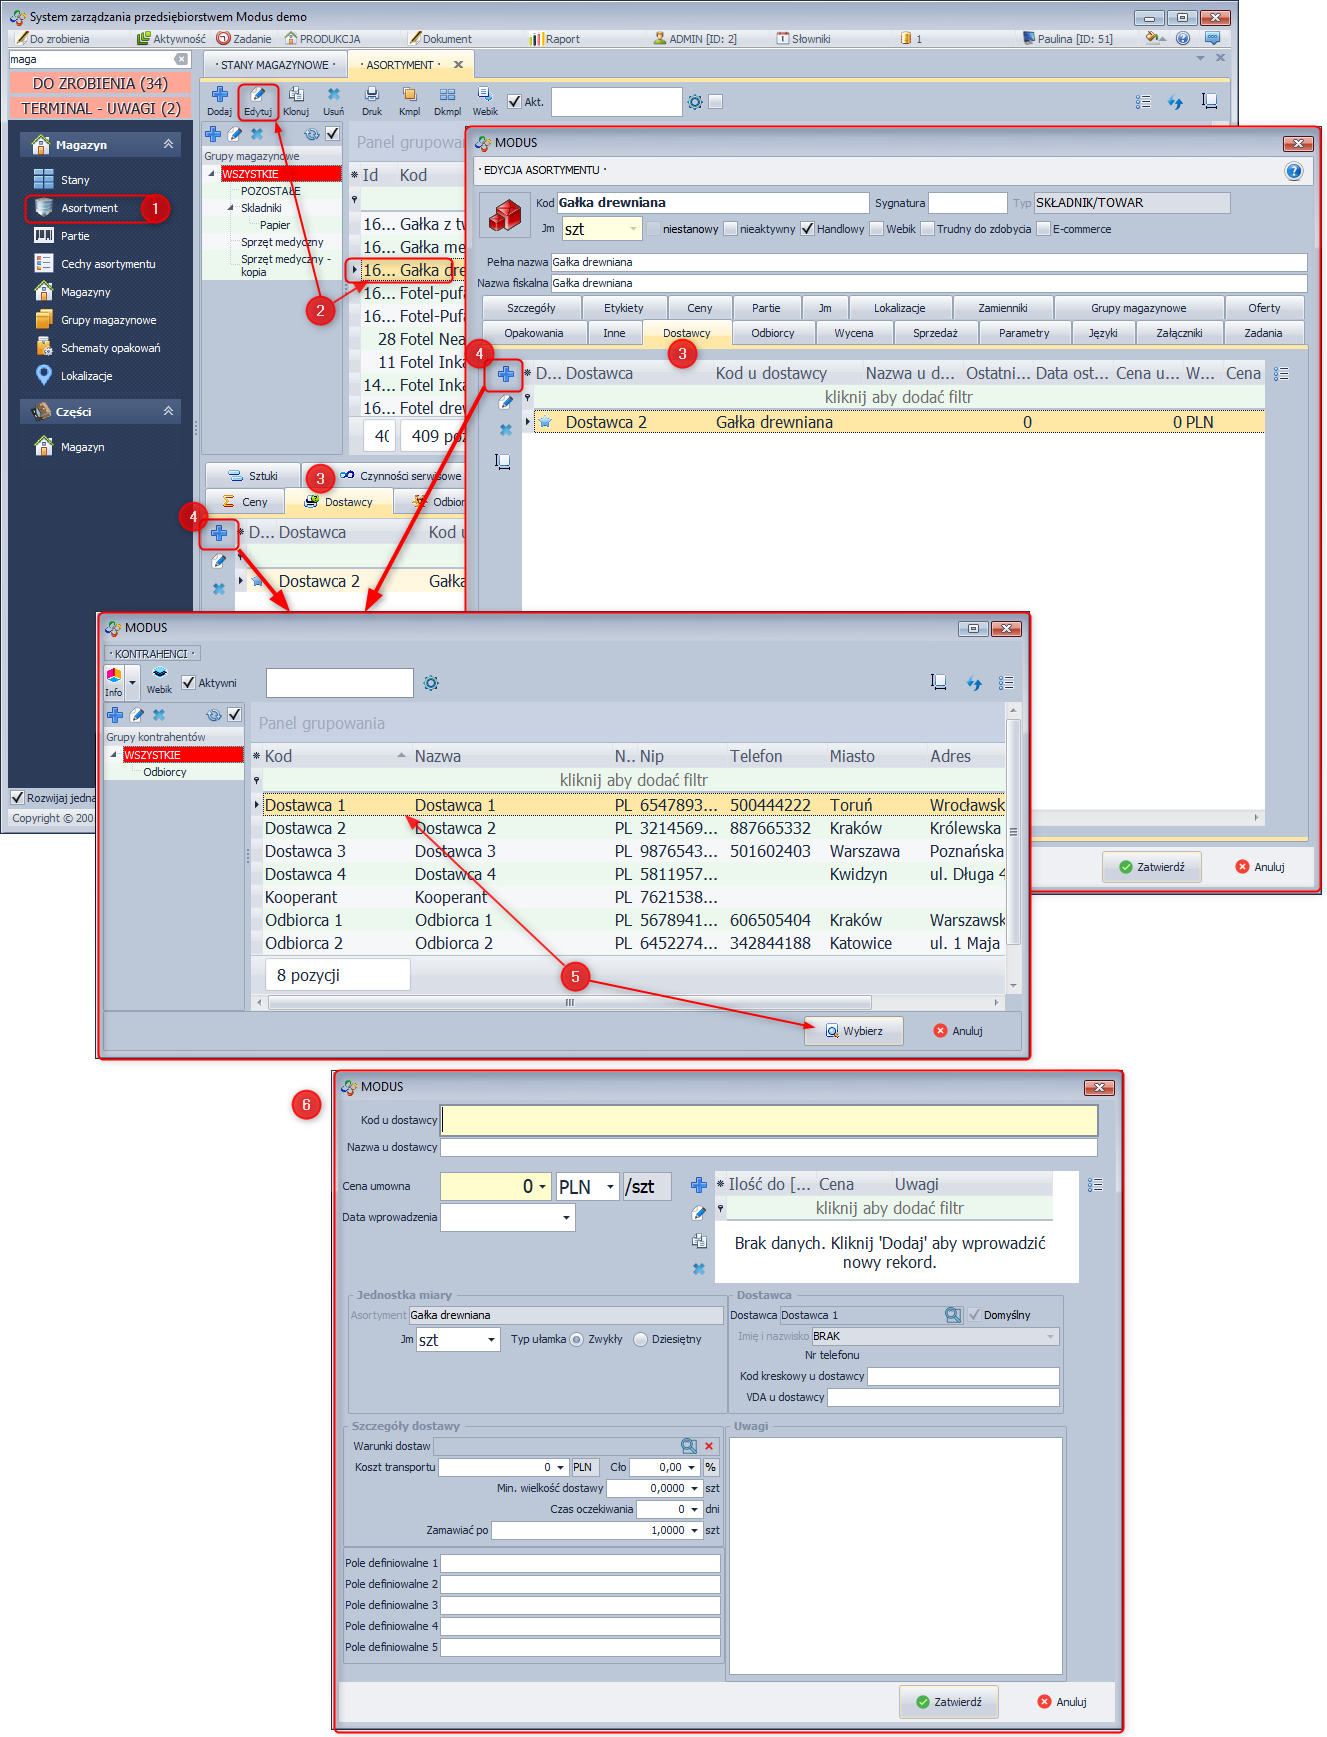Viewport: 1327px width, 1737px height.
Task: Open the Lokalizacje tab in Edycja asortymentu
Action: pos(899,308)
